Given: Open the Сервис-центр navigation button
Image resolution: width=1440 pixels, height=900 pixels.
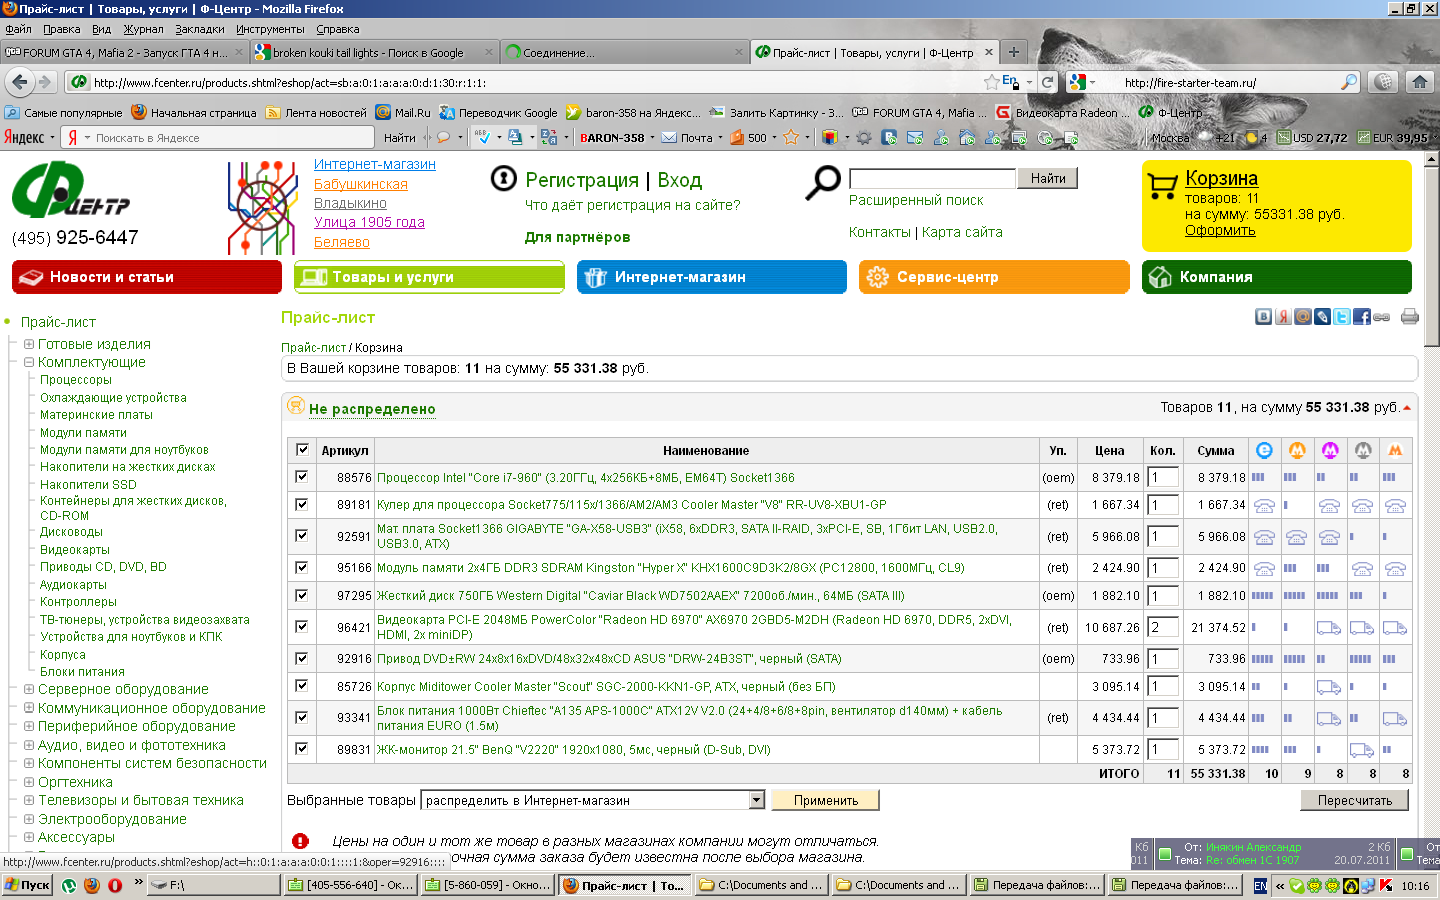Looking at the screenshot, I should (994, 277).
